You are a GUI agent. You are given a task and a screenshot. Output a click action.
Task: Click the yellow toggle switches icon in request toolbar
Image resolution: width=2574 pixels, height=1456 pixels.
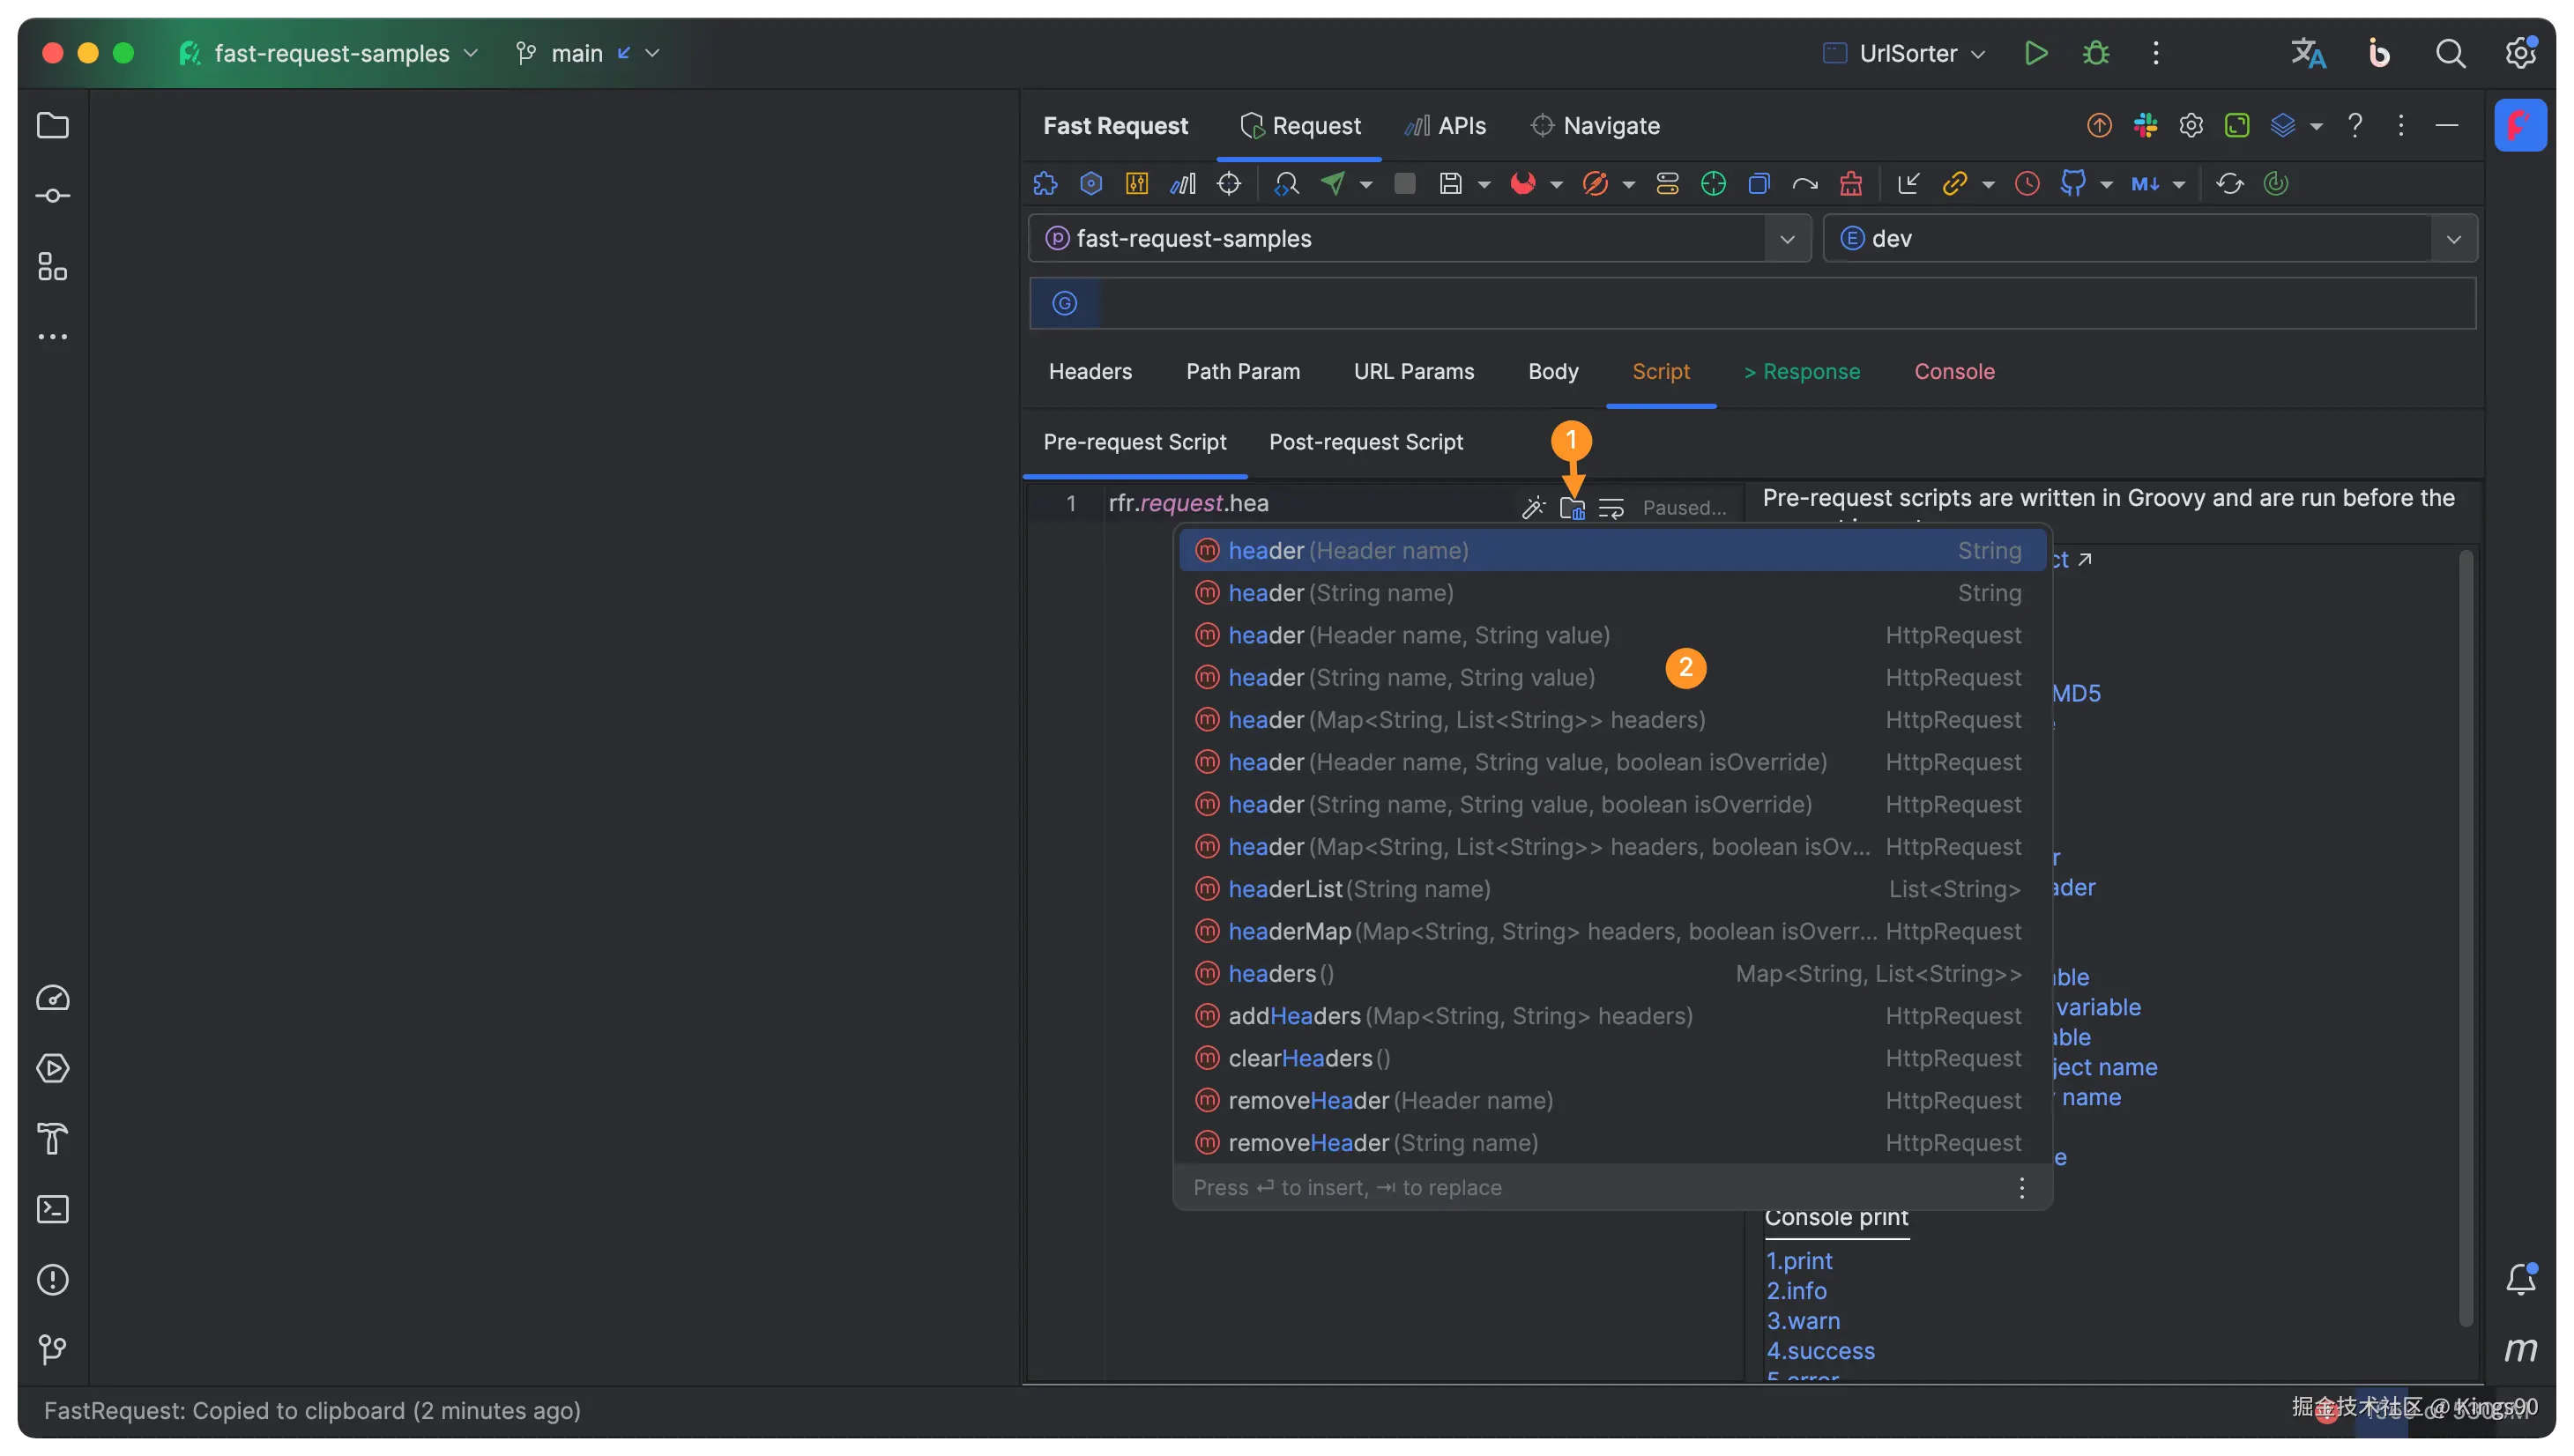click(x=1667, y=183)
